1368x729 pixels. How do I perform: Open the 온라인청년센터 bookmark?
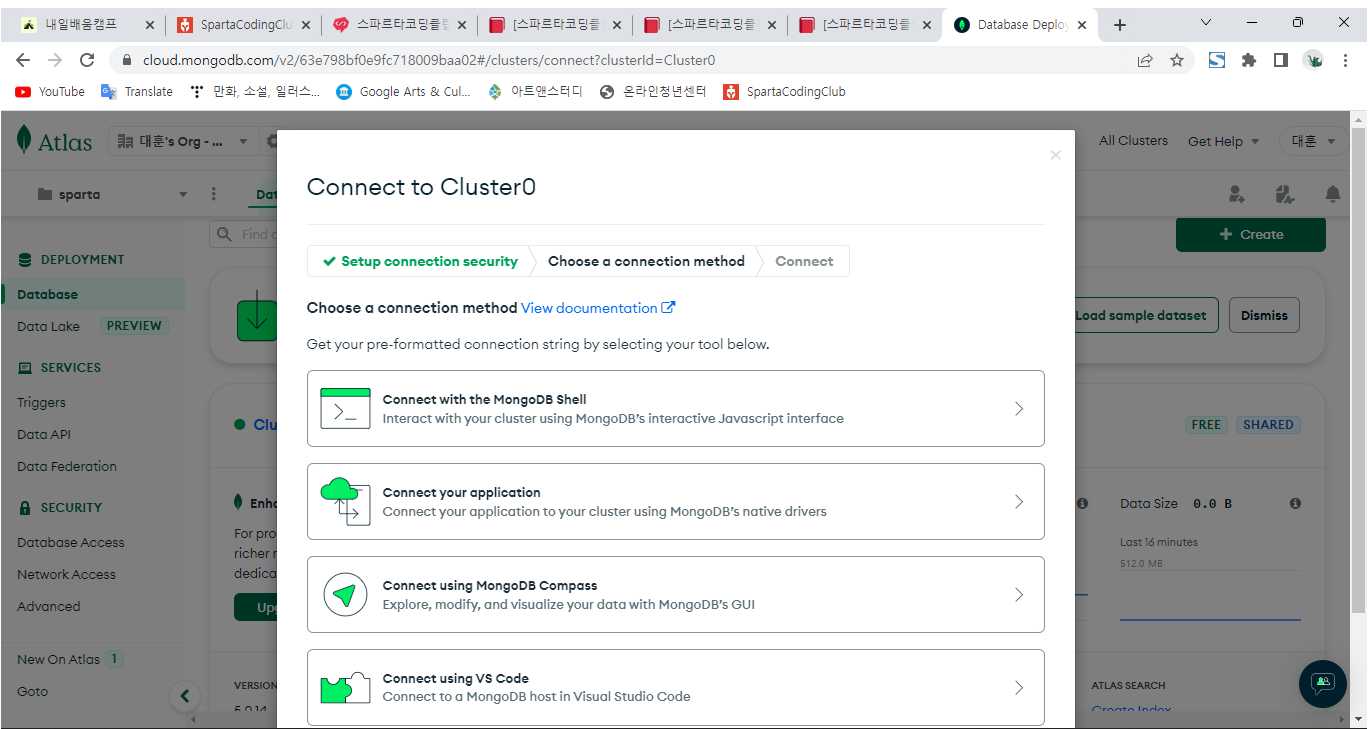[653, 92]
